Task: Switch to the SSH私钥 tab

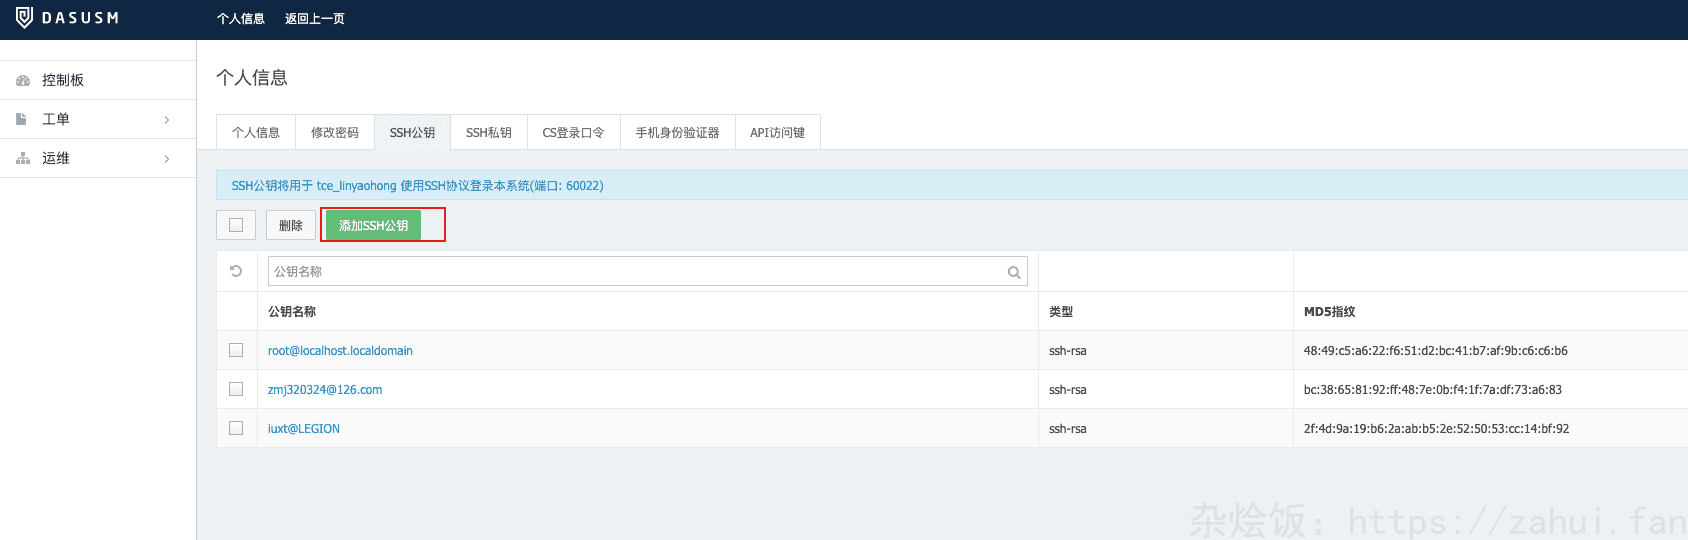Action: click(x=488, y=133)
